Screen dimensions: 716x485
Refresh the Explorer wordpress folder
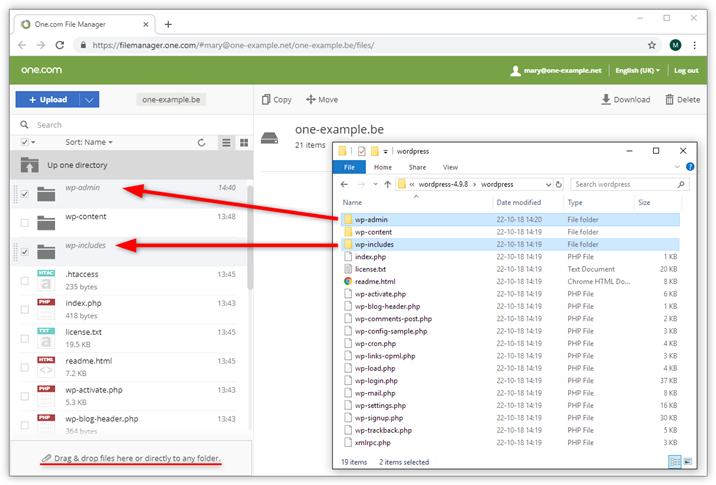(559, 185)
